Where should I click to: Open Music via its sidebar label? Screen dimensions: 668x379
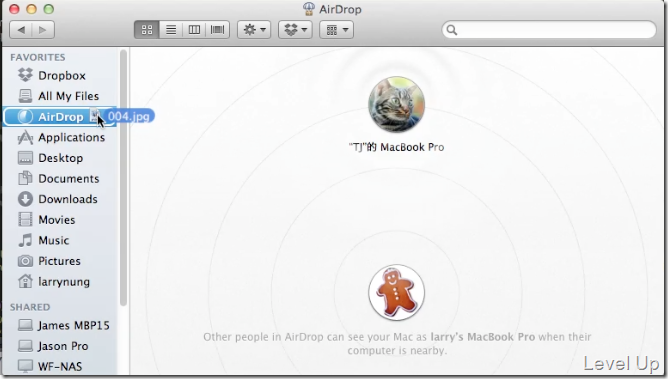point(54,240)
